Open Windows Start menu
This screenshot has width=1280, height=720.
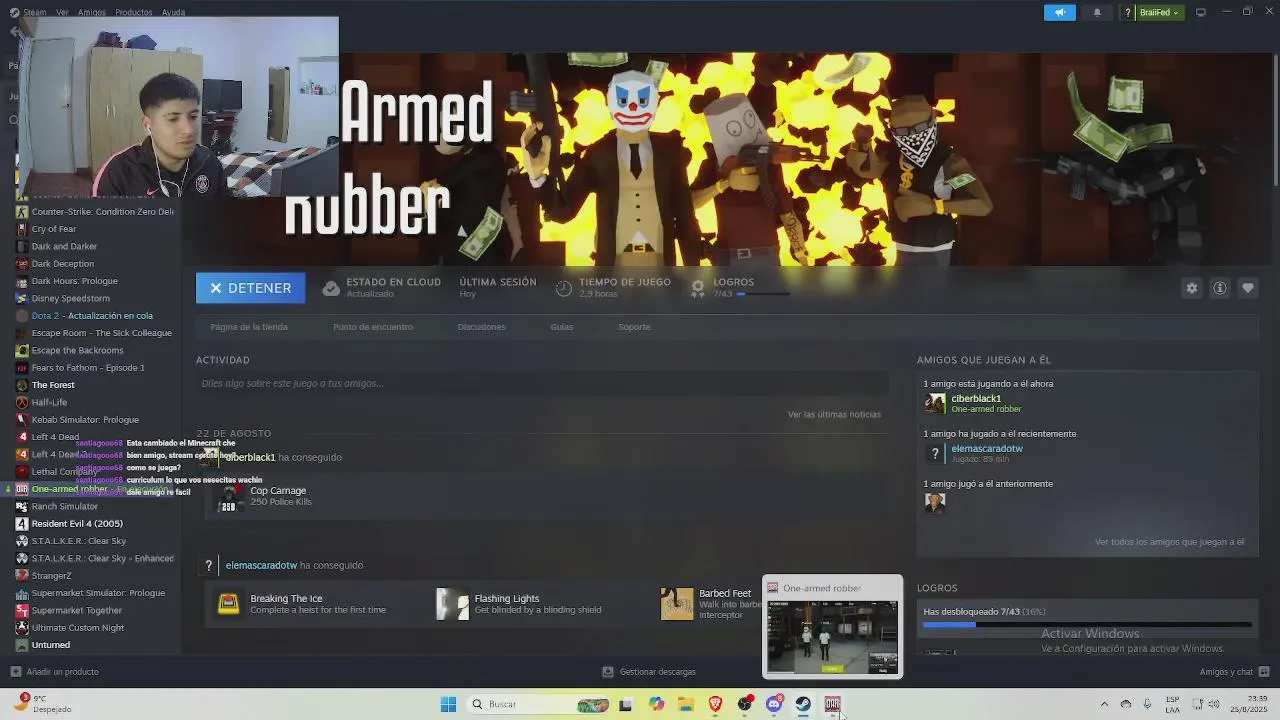[x=448, y=704]
